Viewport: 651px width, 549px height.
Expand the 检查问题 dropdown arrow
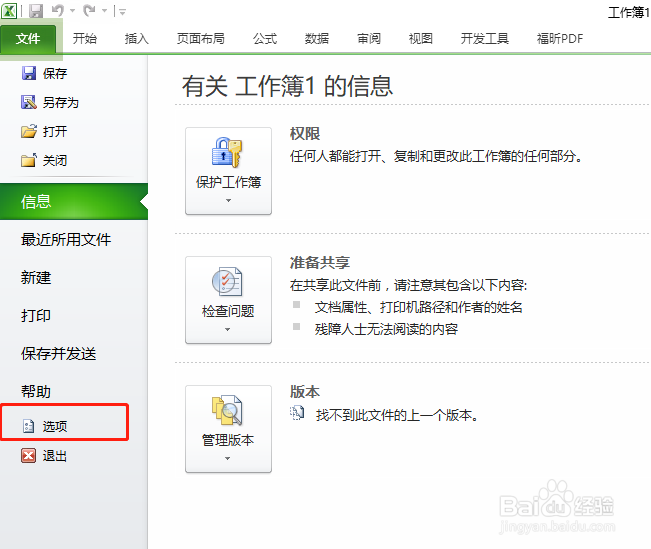[228, 329]
